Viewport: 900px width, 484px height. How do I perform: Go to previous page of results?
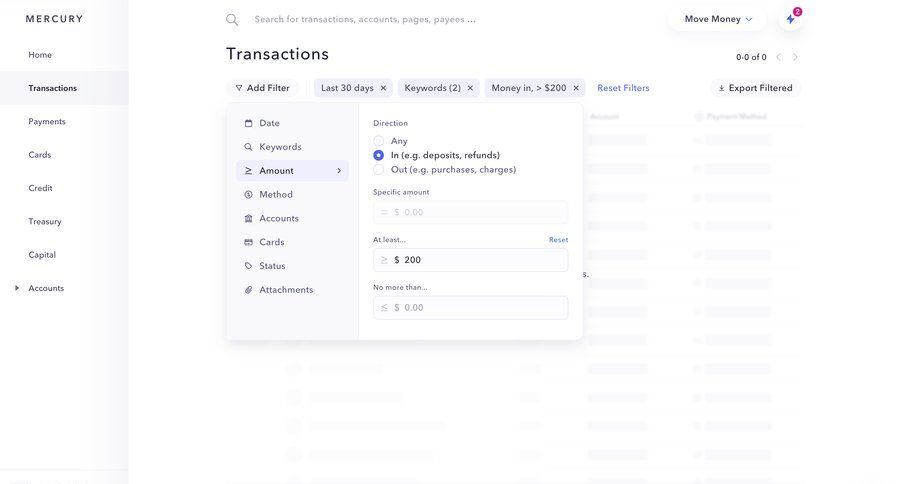pyautogui.click(x=779, y=57)
